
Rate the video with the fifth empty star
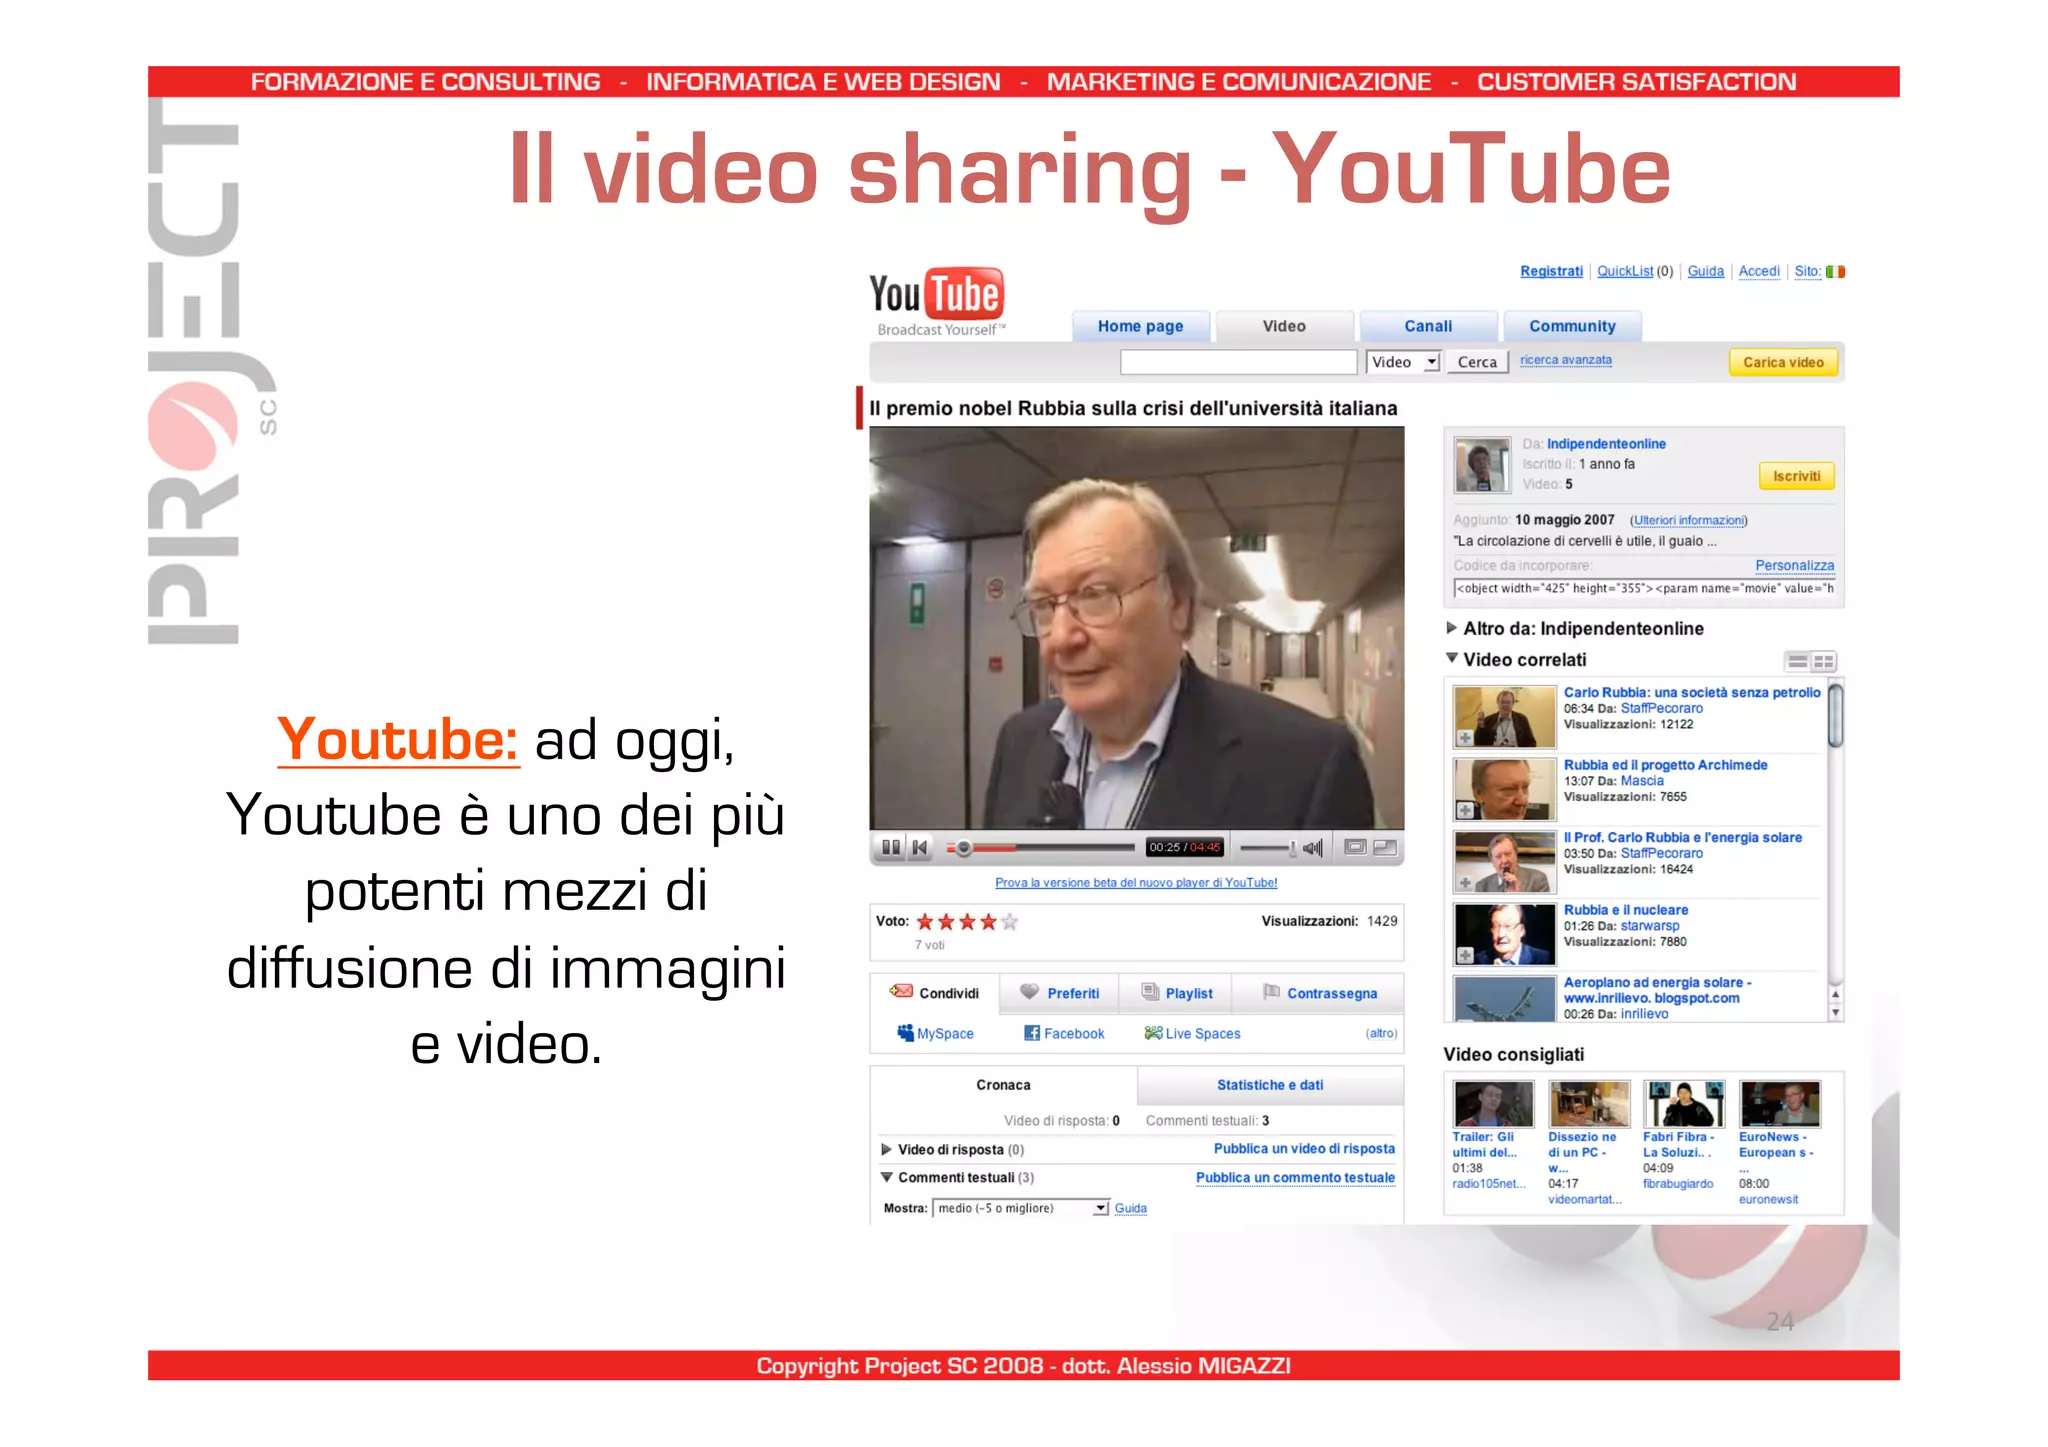[1010, 921]
